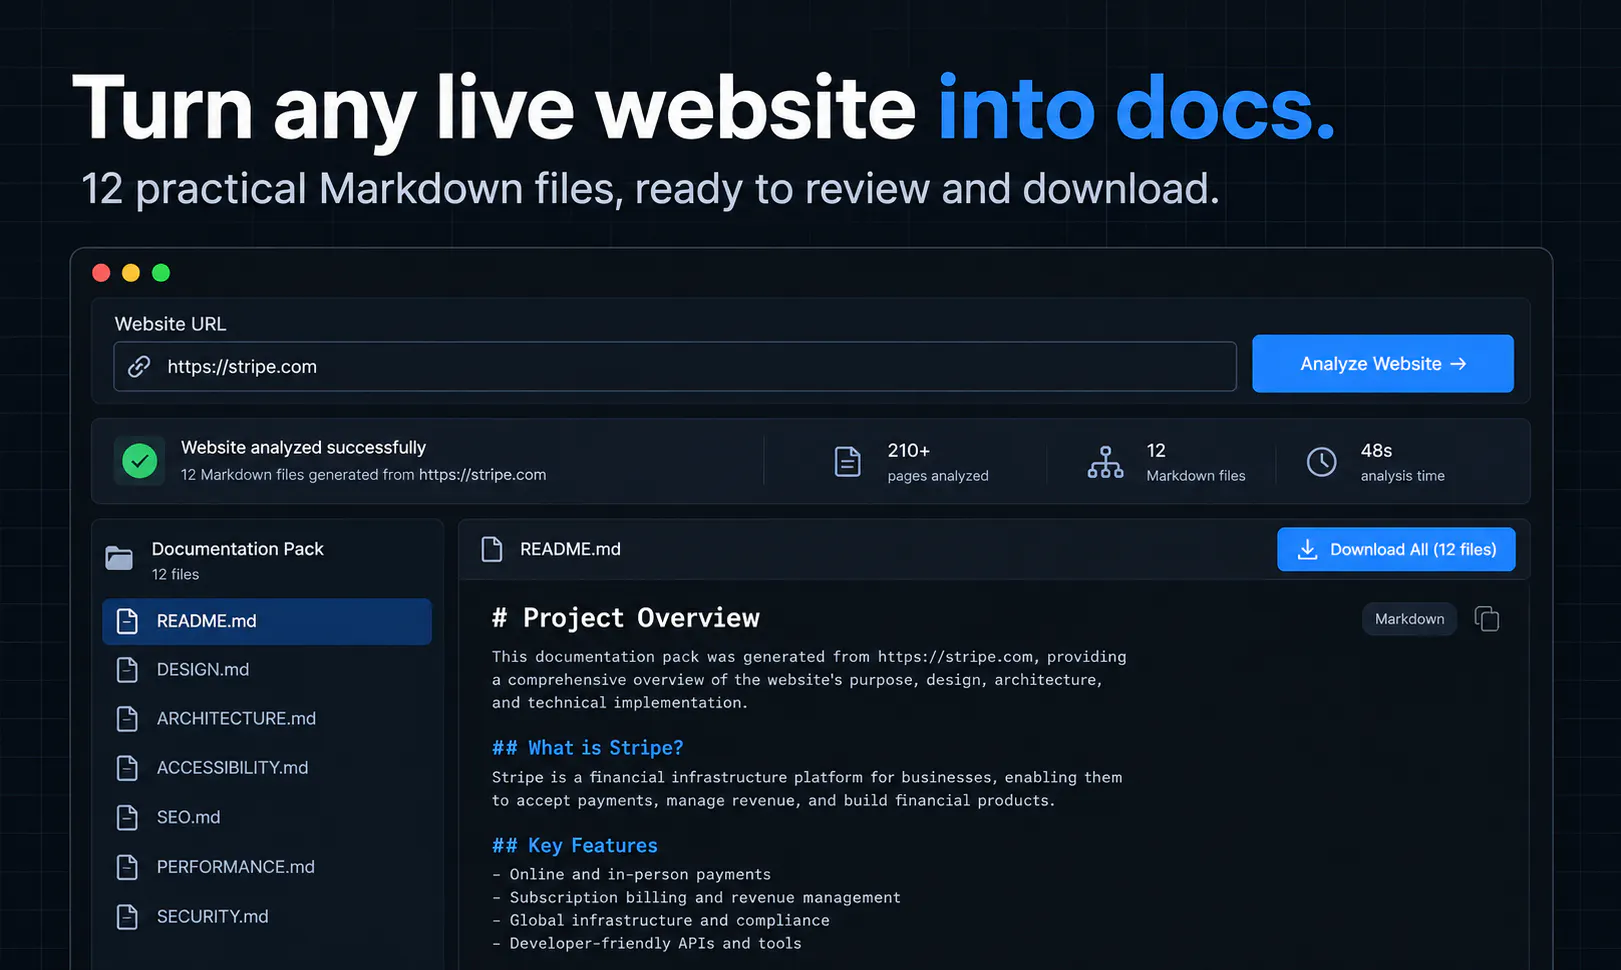Open DESIGN.md from the Documentation Pack
1621x970 pixels.
(267, 670)
